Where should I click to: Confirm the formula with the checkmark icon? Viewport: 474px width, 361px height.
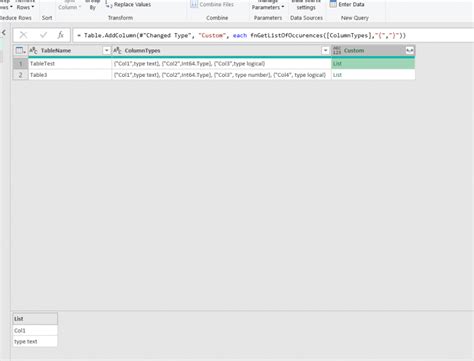pos(43,35)
